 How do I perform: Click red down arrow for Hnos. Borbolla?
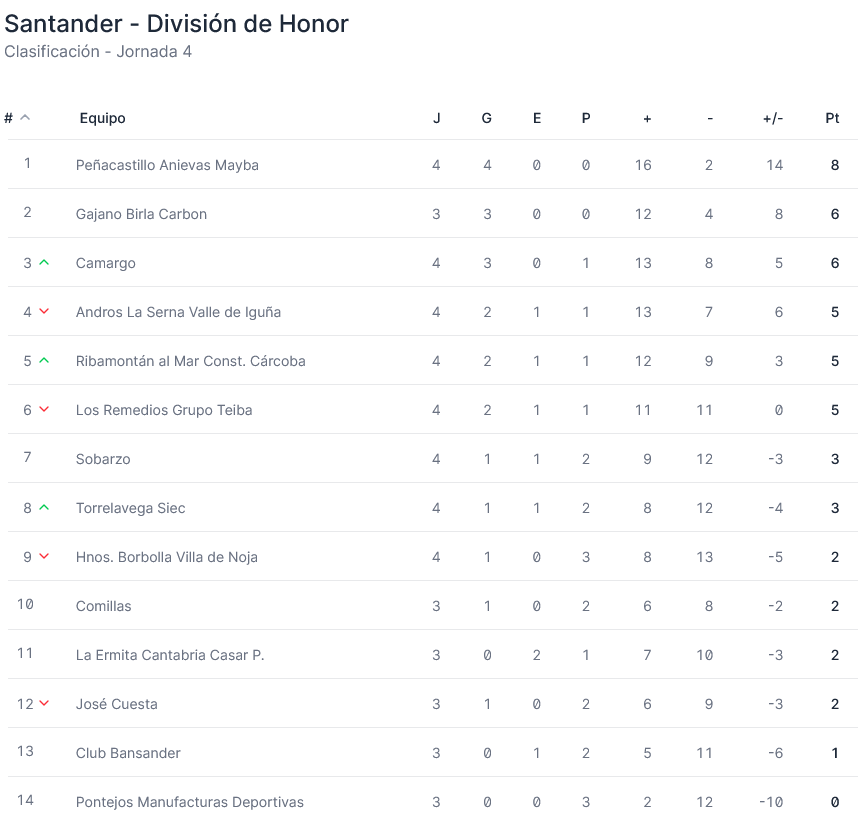44,557
